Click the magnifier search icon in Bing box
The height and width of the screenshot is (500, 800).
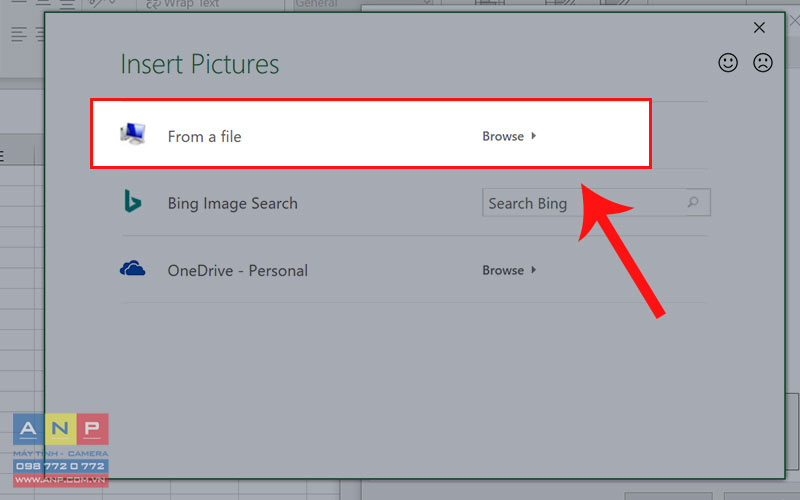coord(693,202)
